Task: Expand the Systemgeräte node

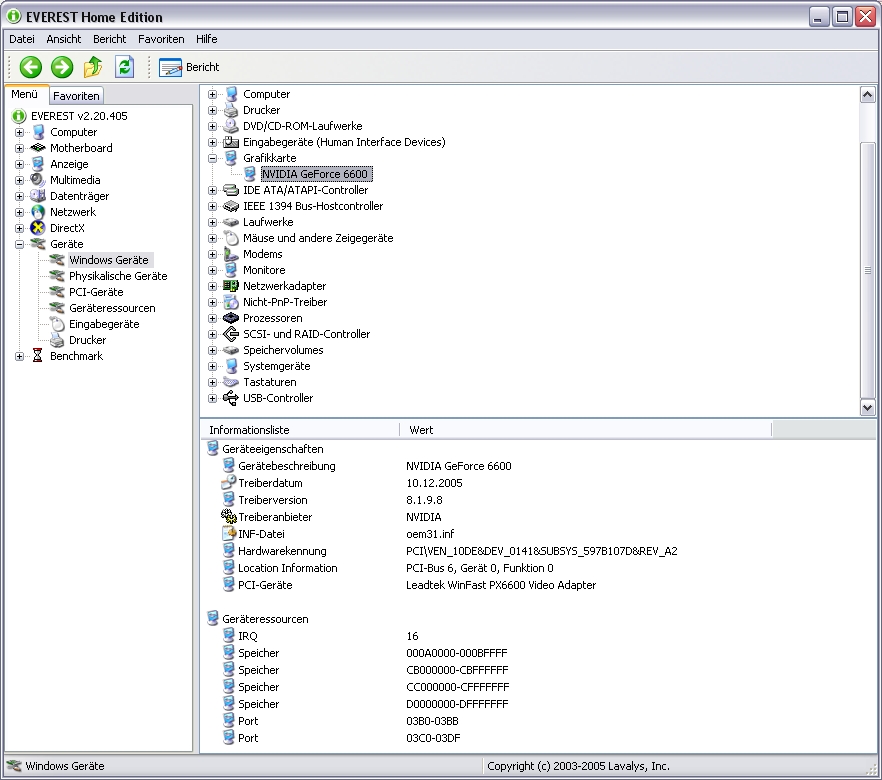Action: (x=213, y=366)
